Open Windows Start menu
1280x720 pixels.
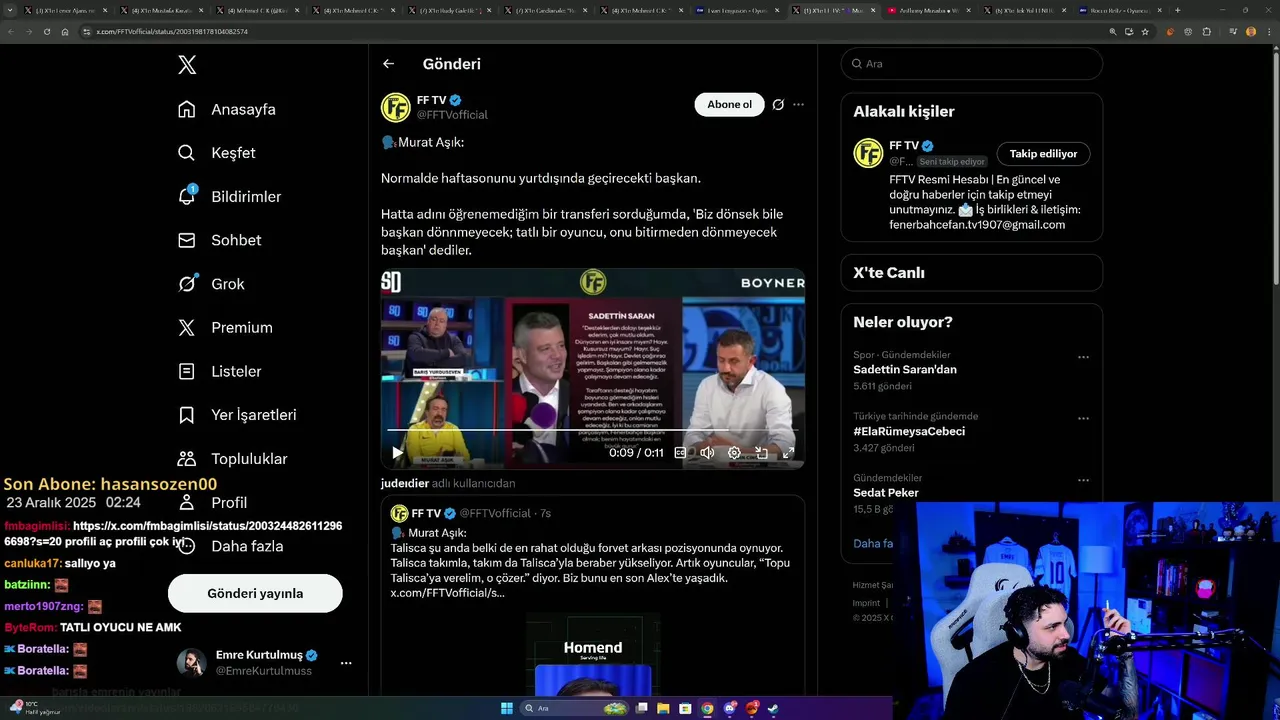click(507, 708)
